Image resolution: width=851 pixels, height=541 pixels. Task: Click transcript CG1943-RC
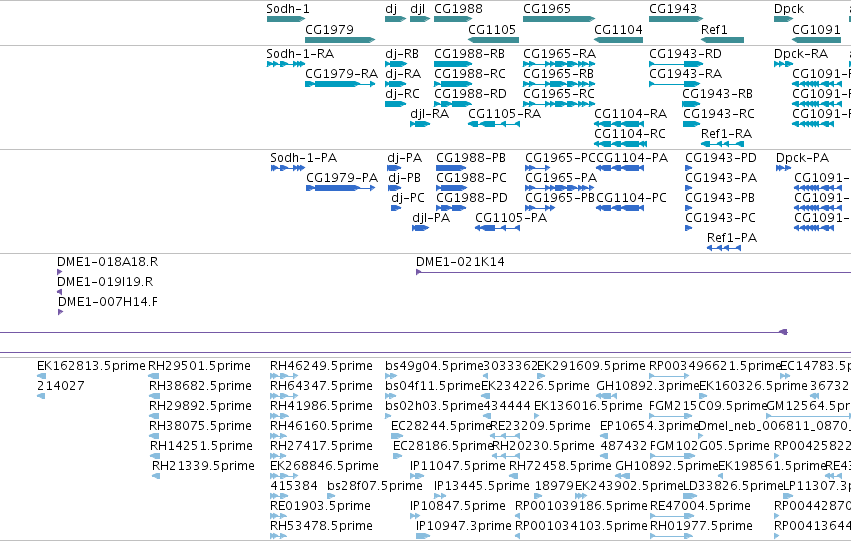tap(691, 124)
